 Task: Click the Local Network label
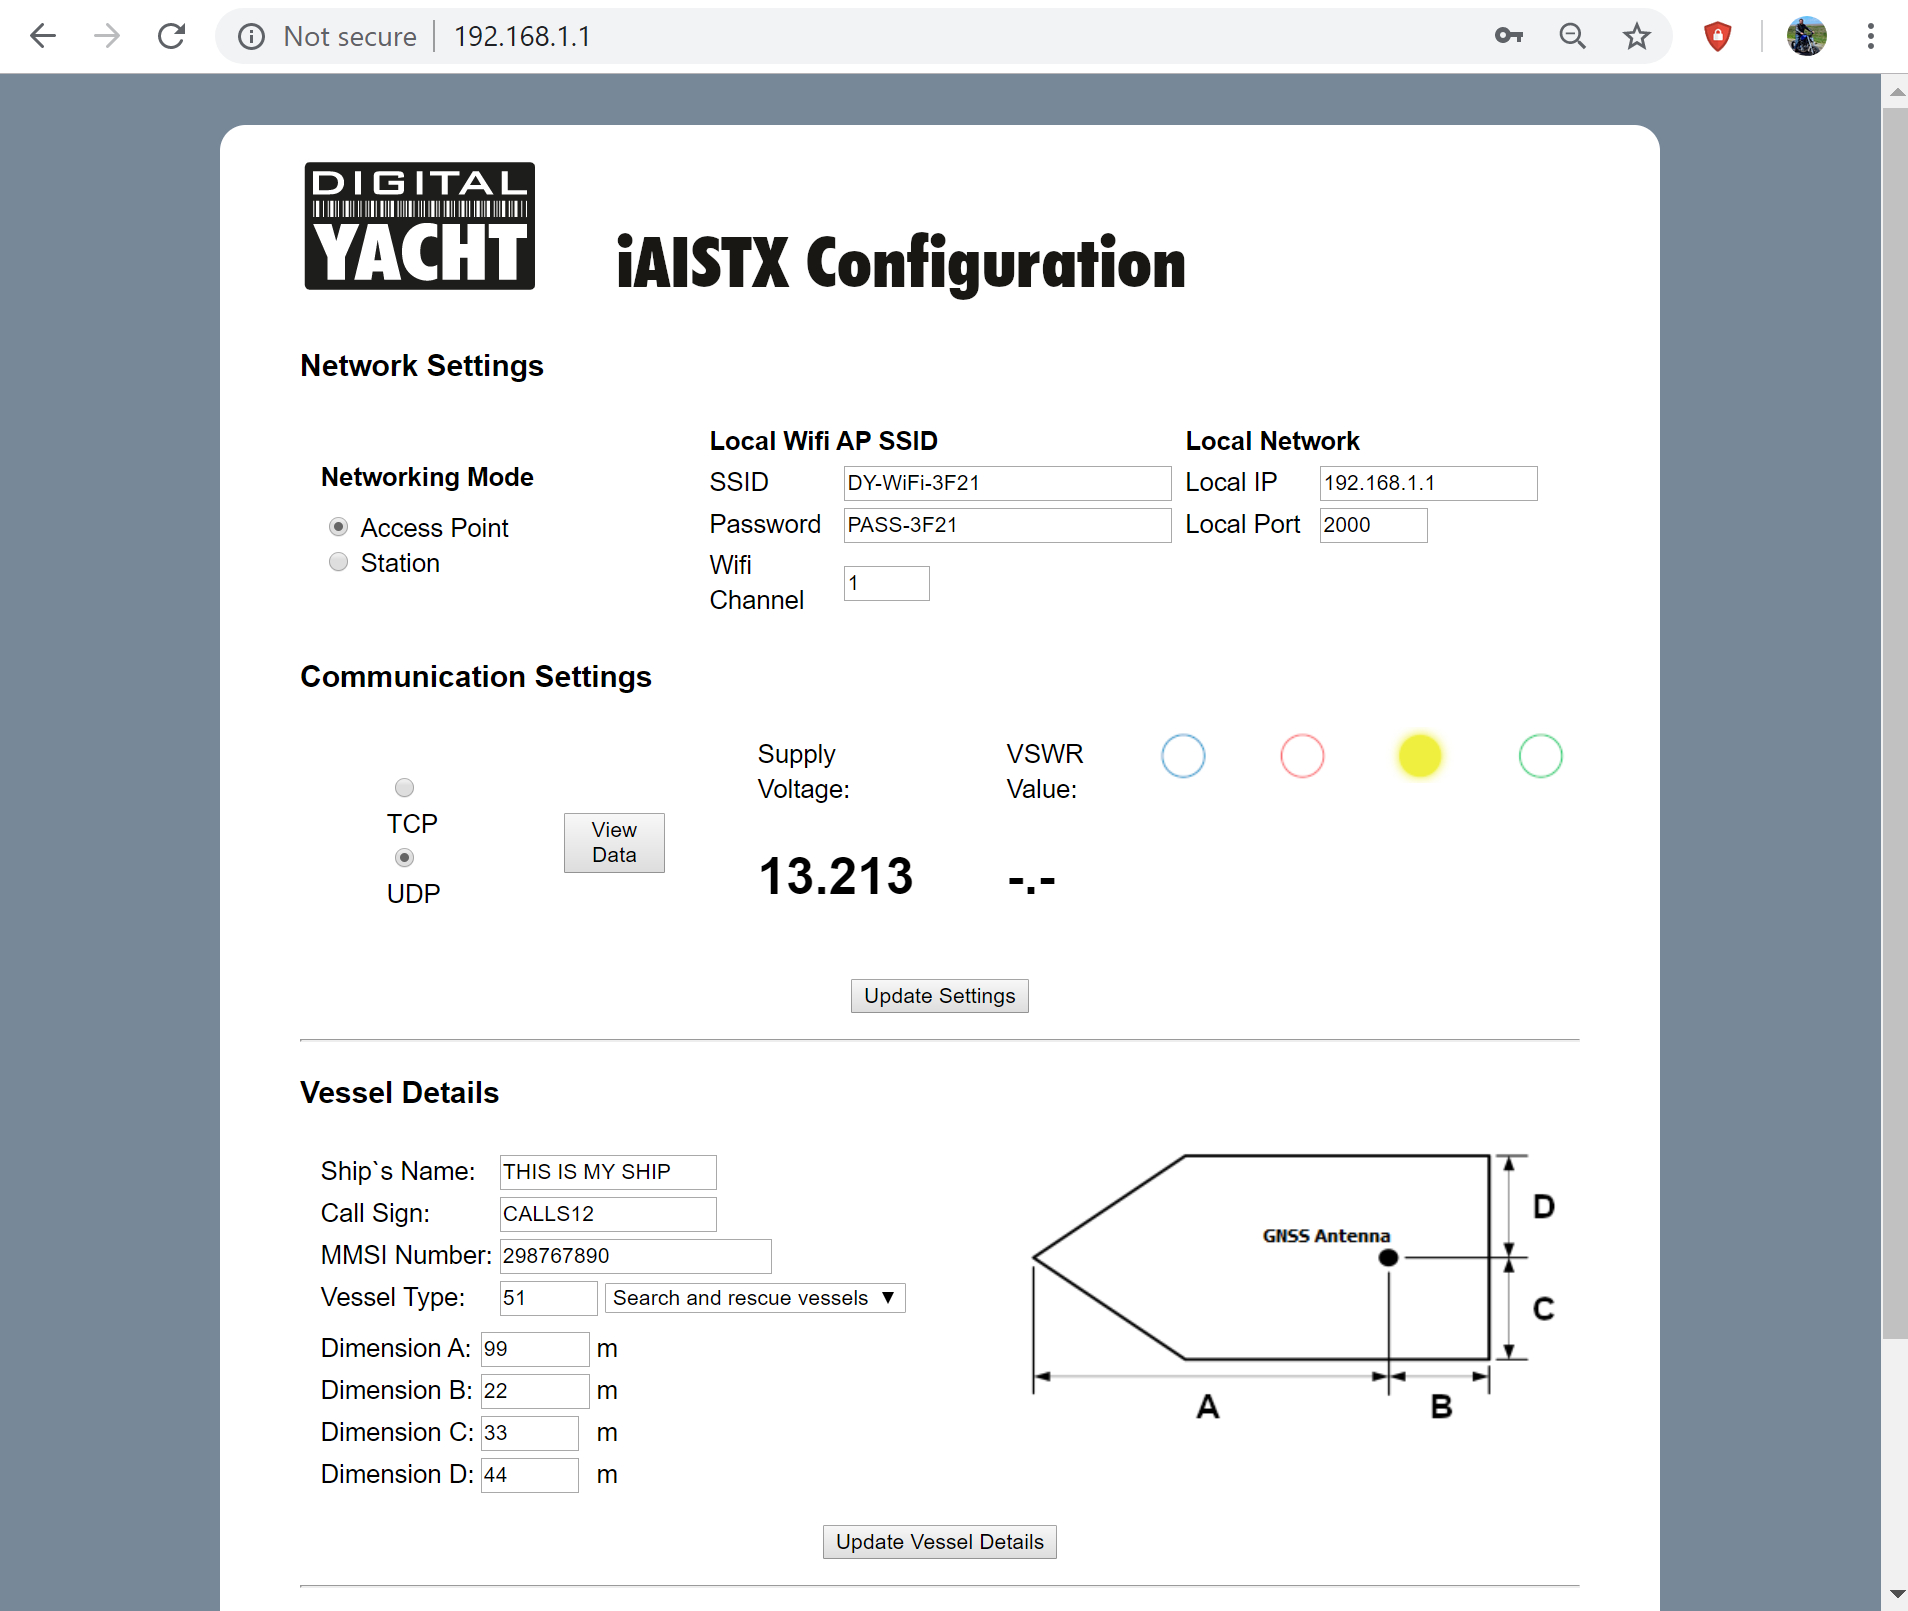pos(1272,441)
